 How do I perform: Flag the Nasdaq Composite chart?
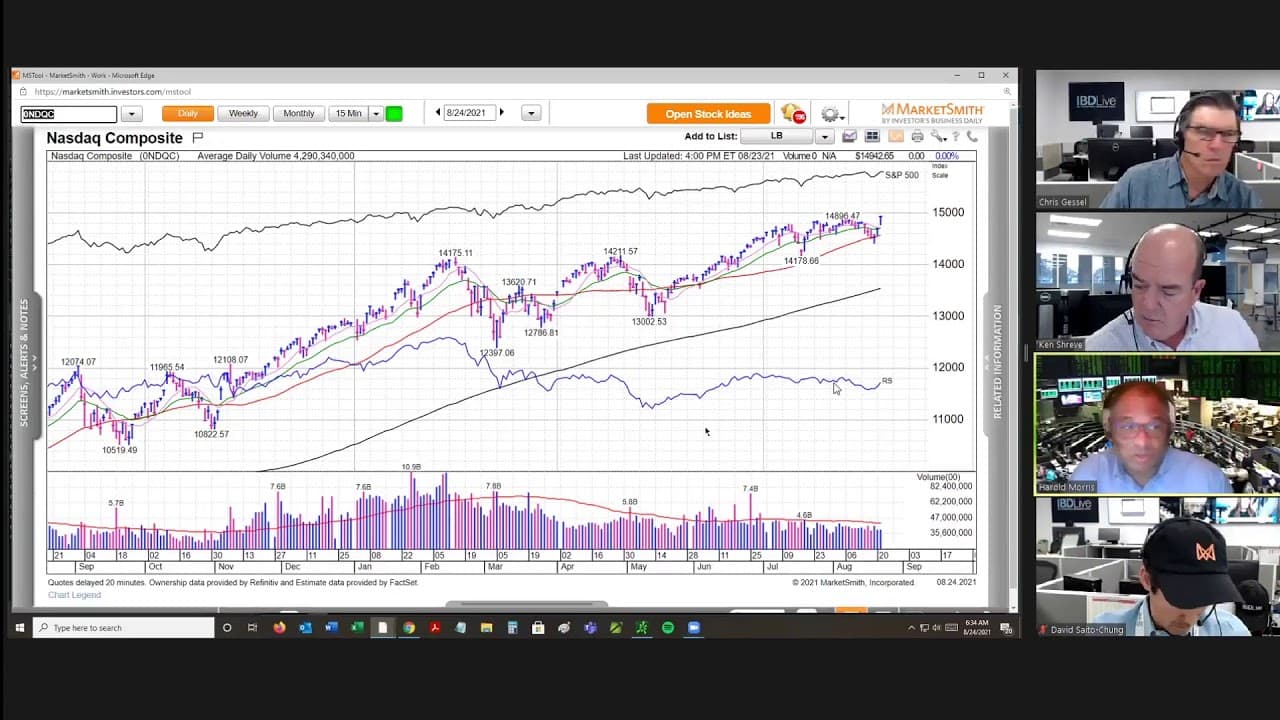[x=198, y=138]
